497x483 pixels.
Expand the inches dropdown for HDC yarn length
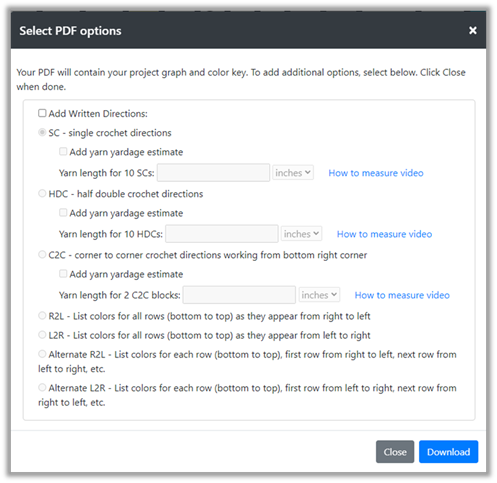point(301,233)
